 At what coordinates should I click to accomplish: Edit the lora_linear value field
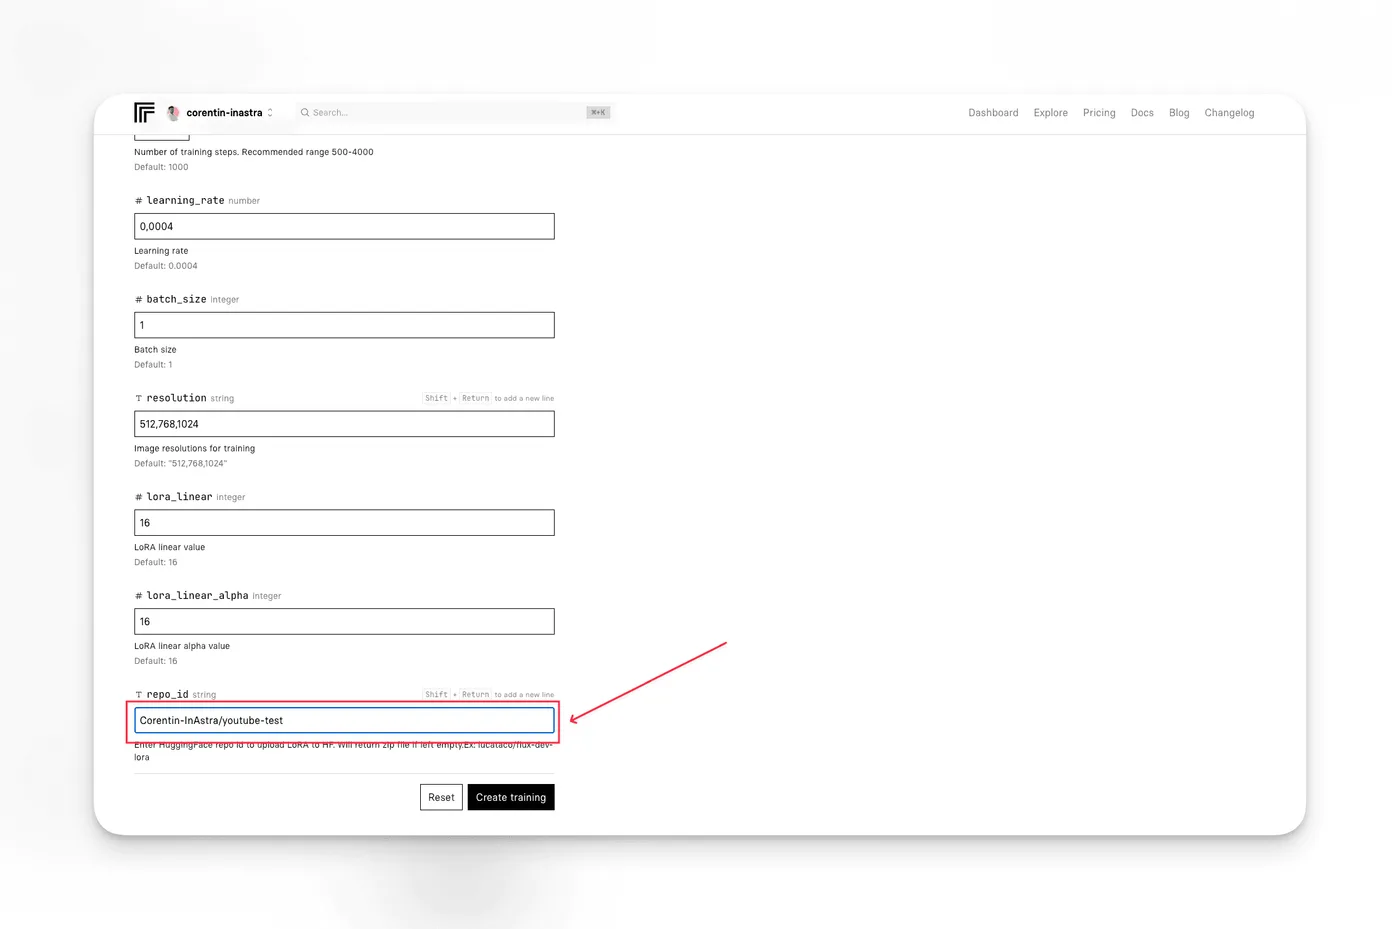(x=344, y=523)
